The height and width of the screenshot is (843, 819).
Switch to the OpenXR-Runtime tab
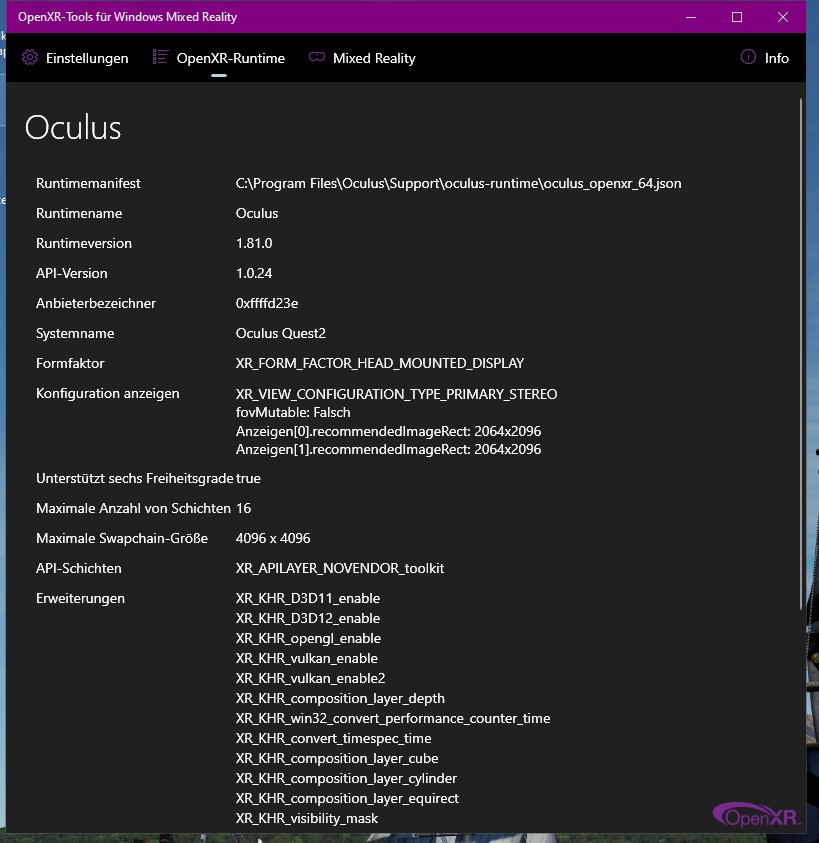[219, 58]
